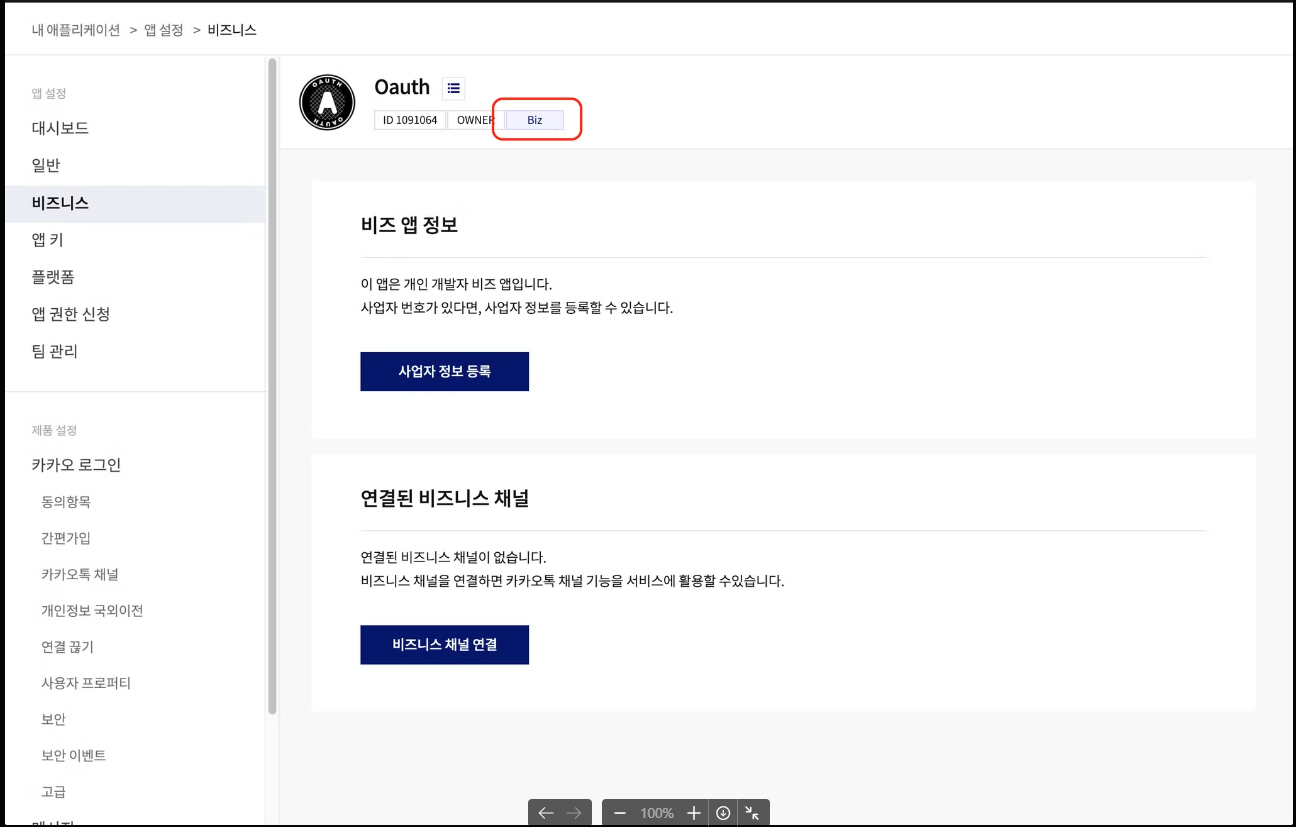Click the Oauth app name heading
Screen dimensions: 1296x827
point(402,87)
